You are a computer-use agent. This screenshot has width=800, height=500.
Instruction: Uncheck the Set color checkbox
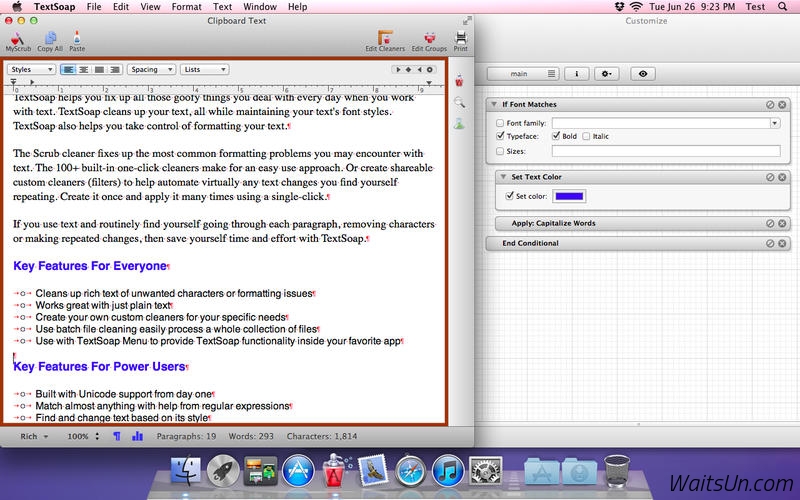click(x=509, y=196)
